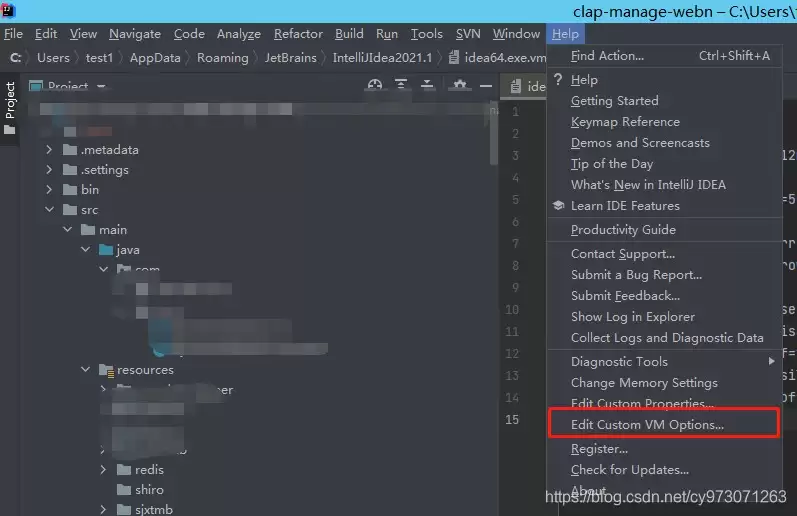The height and width of the screenshot is (516, 797).
Task: Open the Window menu
Action: coord(516,34)
